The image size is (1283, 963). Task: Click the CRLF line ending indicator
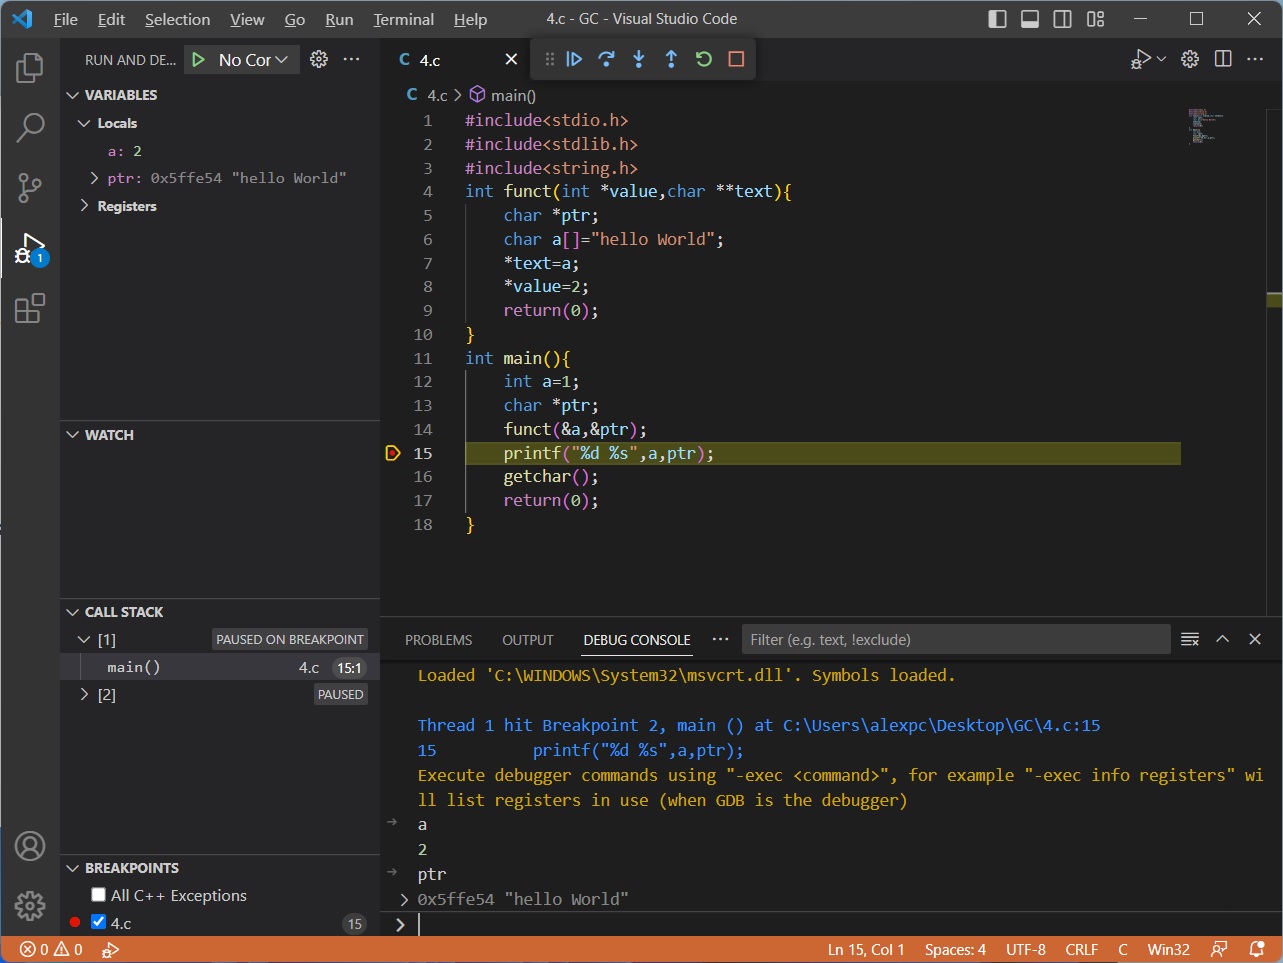point(1081,949)
